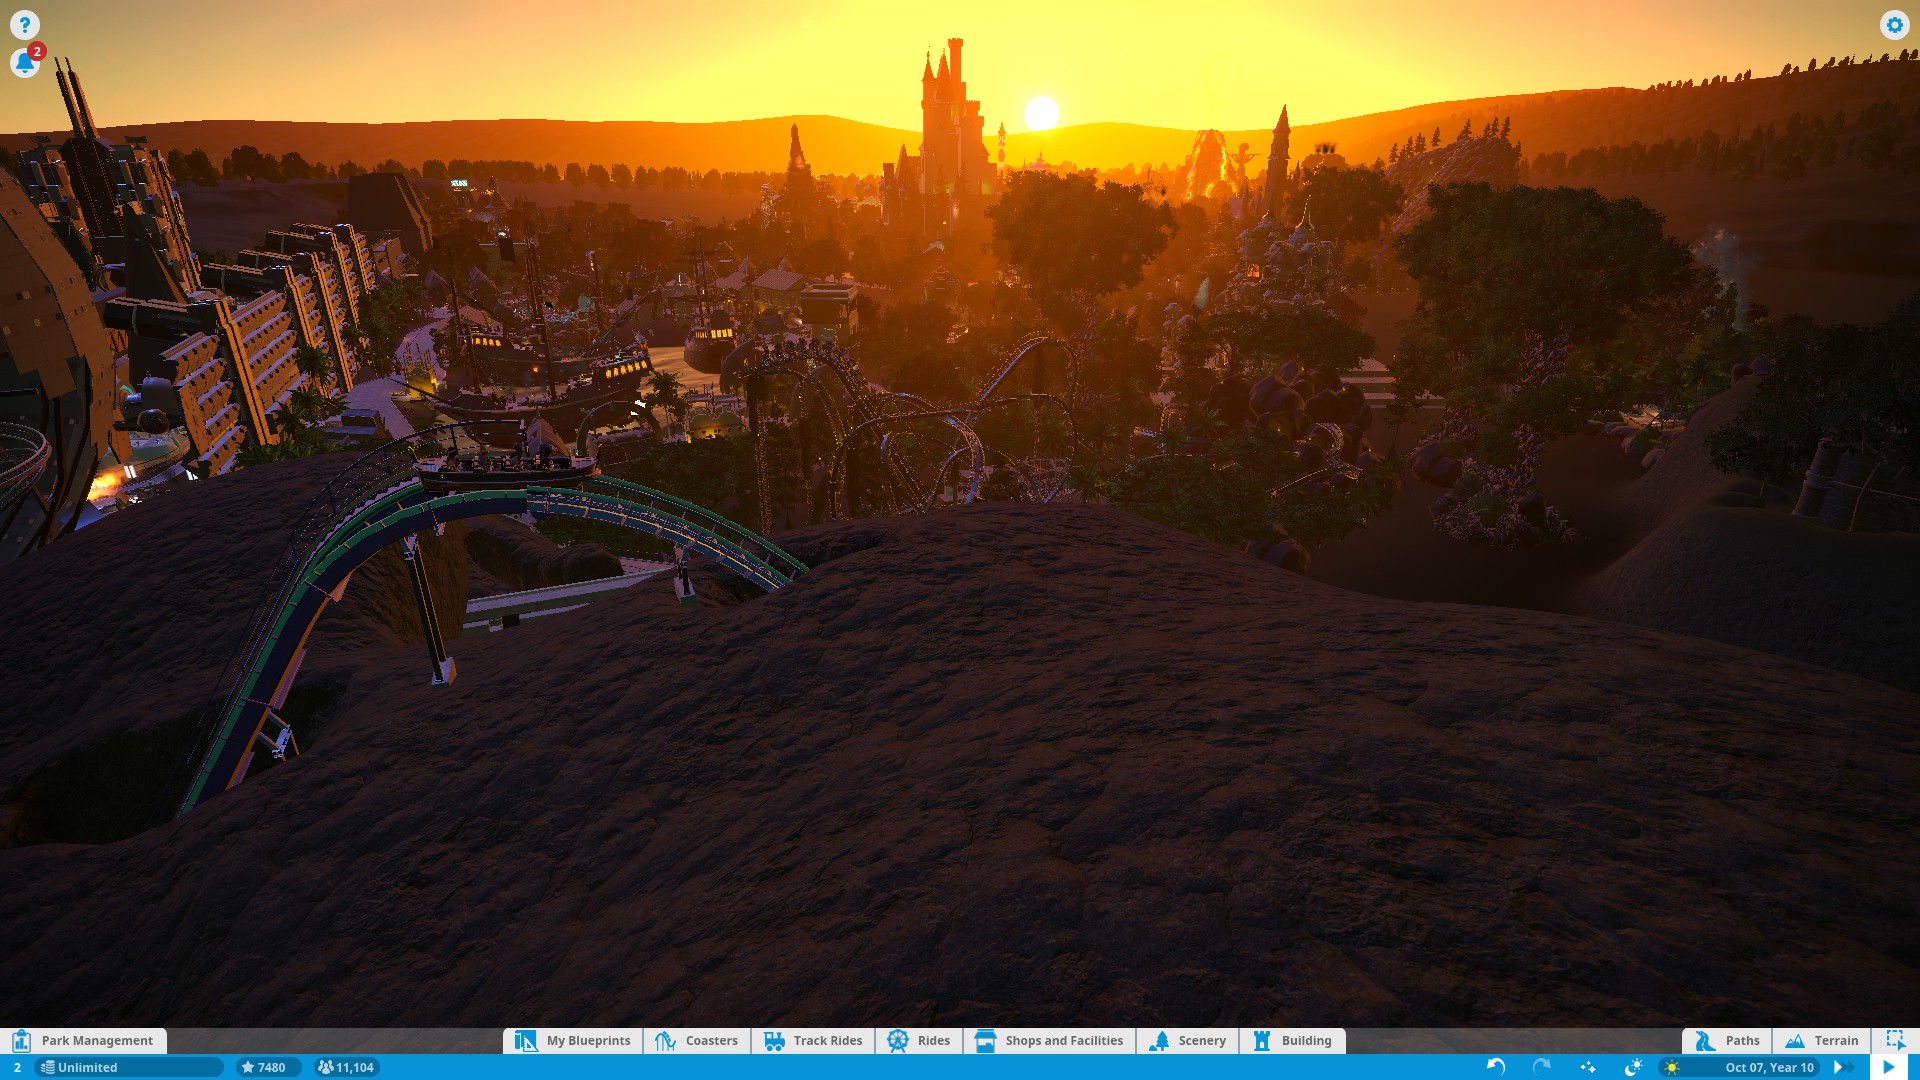
Task: Click the undo arrow
Action: click(1496, 1067)
